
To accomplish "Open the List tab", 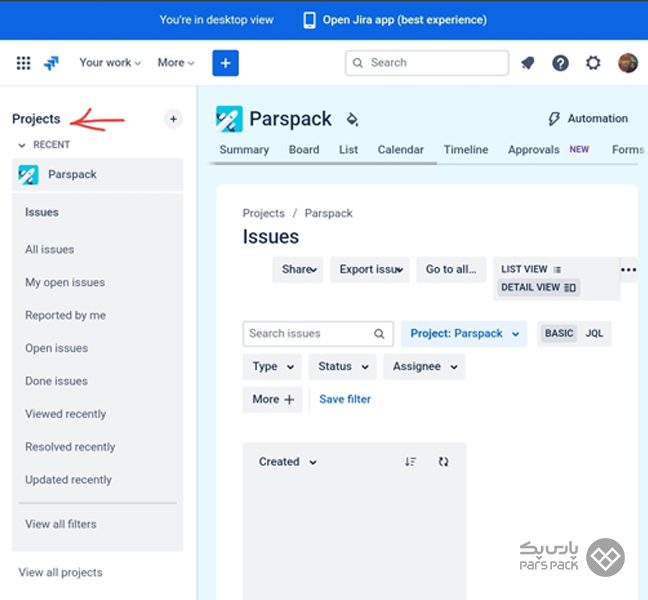I will click(x=348, y=150).
